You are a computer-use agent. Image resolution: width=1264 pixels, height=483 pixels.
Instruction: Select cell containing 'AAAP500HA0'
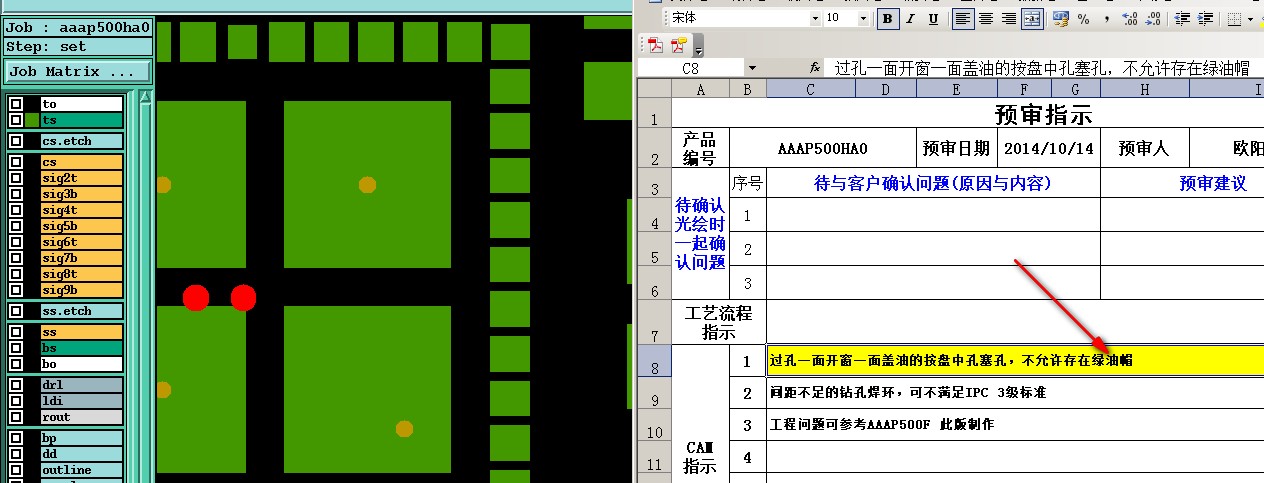823,149
